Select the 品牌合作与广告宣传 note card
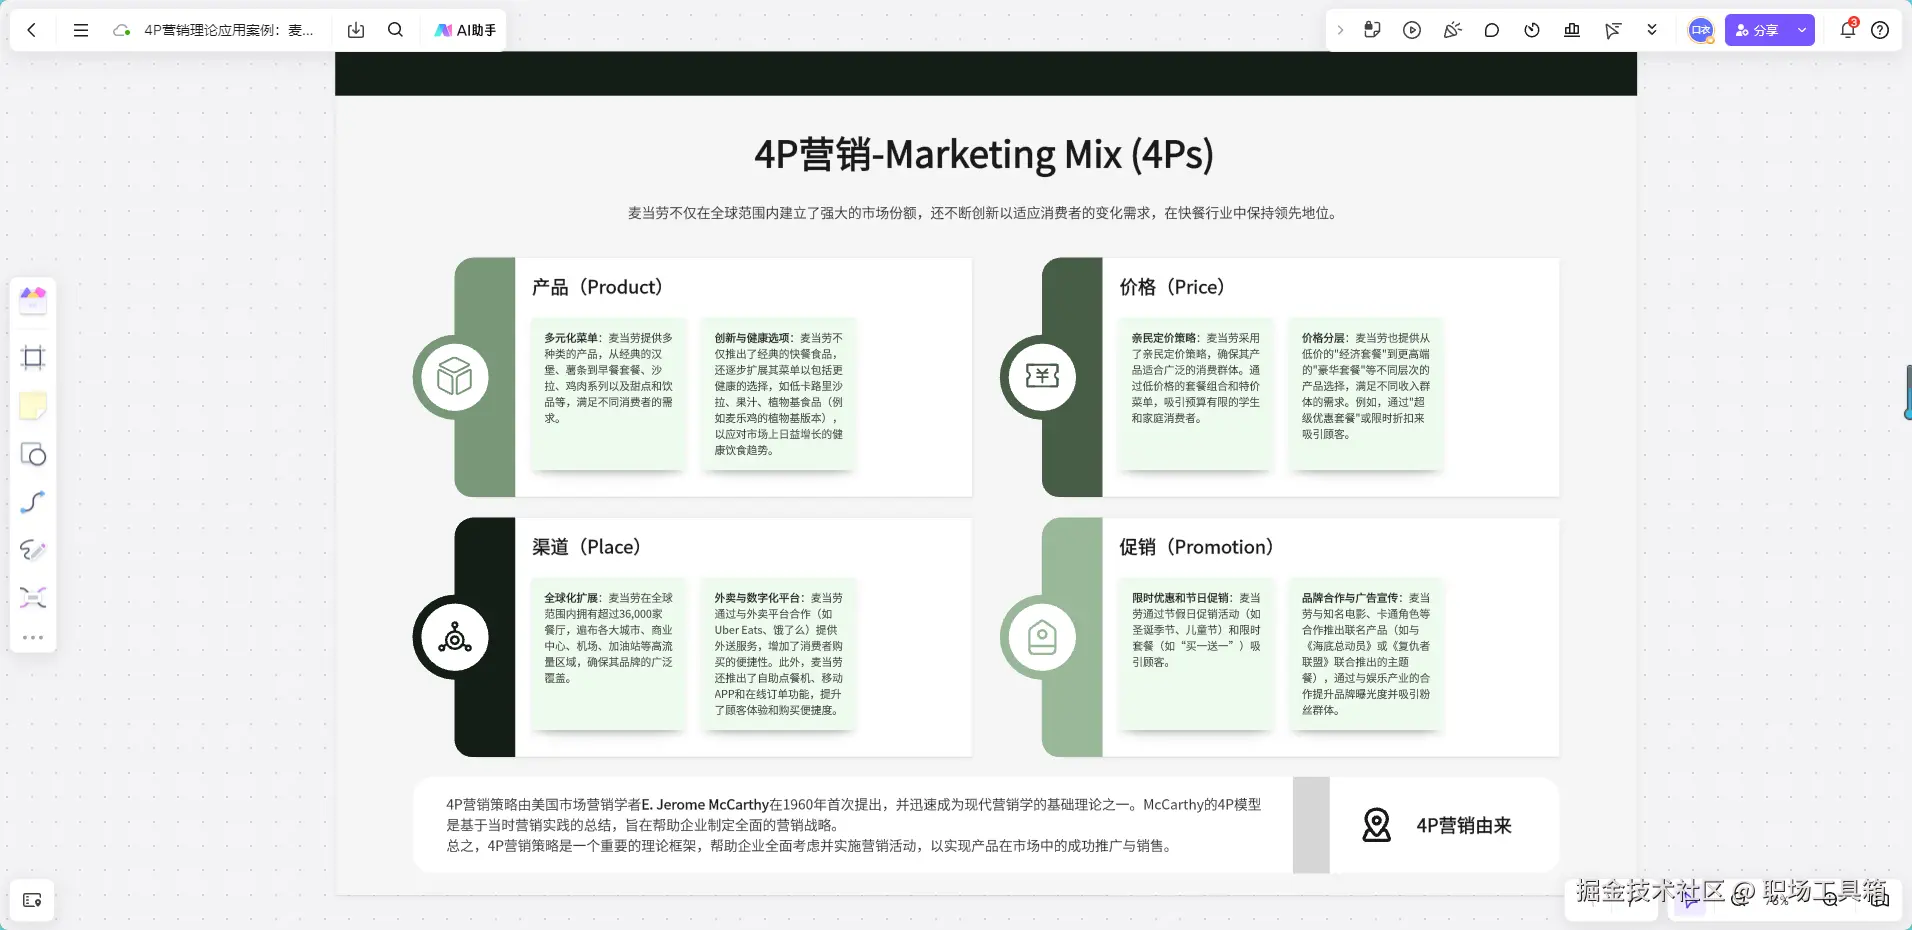Screen dimensions: 1912x930 [1366, 654]
